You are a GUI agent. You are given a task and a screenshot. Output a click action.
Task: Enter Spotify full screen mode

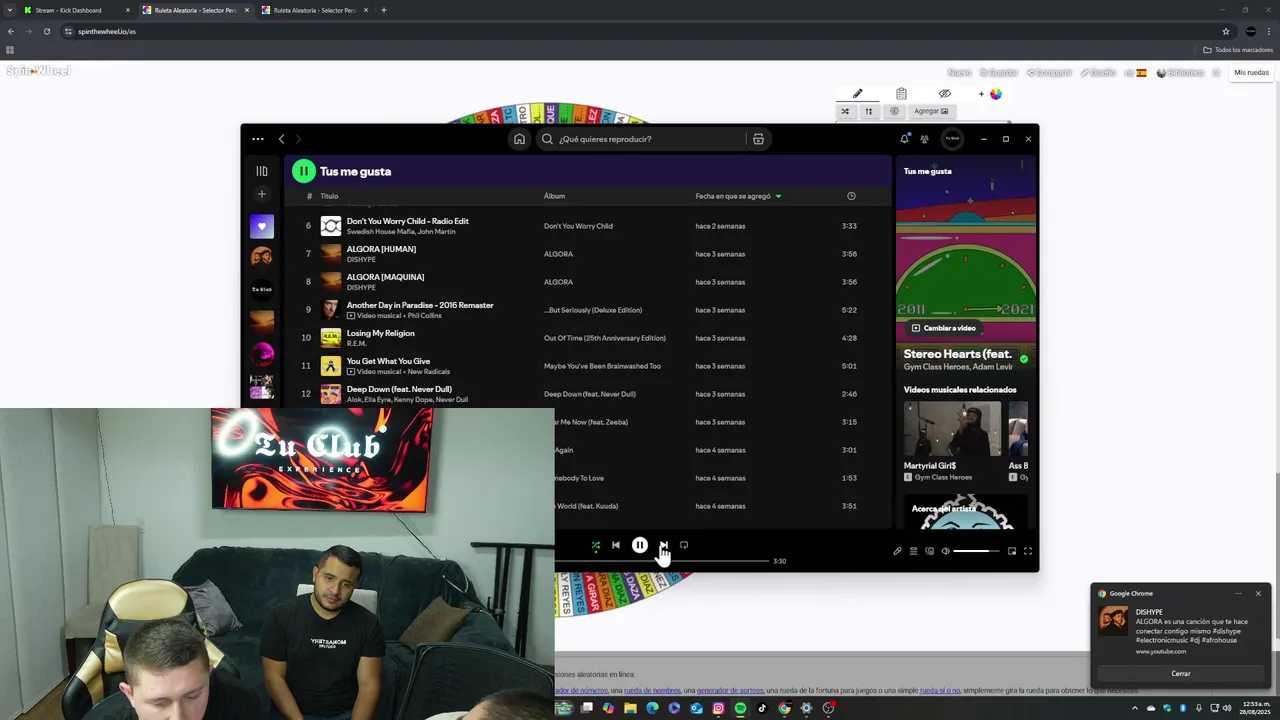[x=1028, y=551]
